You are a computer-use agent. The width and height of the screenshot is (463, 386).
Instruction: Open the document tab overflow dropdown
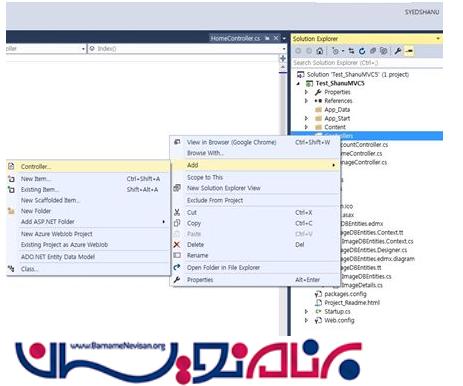284,39
